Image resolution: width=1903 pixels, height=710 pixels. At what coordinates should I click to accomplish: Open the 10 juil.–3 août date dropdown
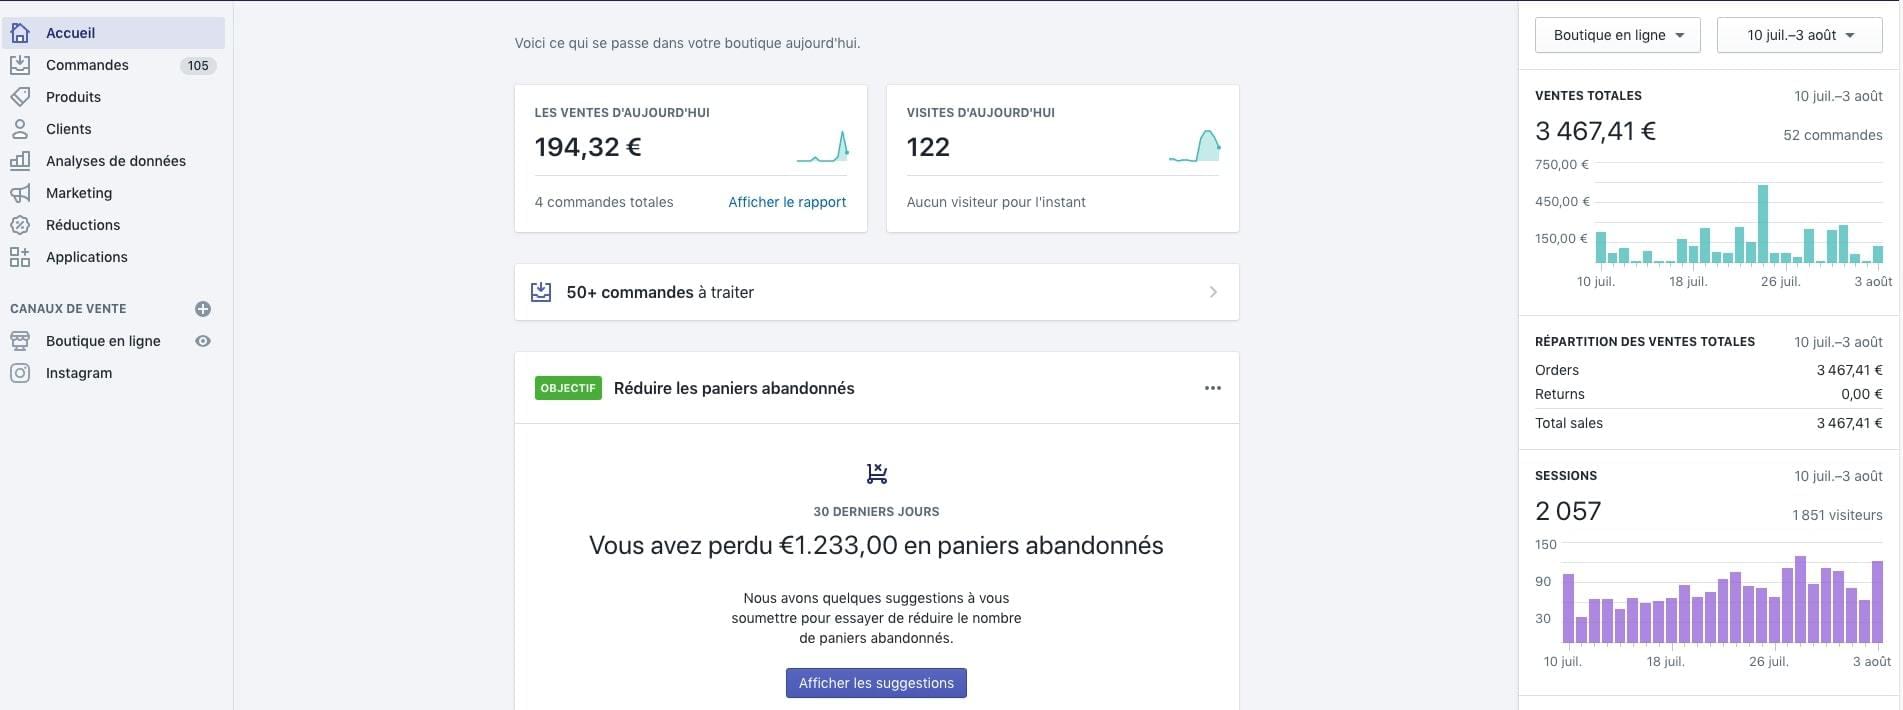pyautogui.click(x=1799, y=35)
